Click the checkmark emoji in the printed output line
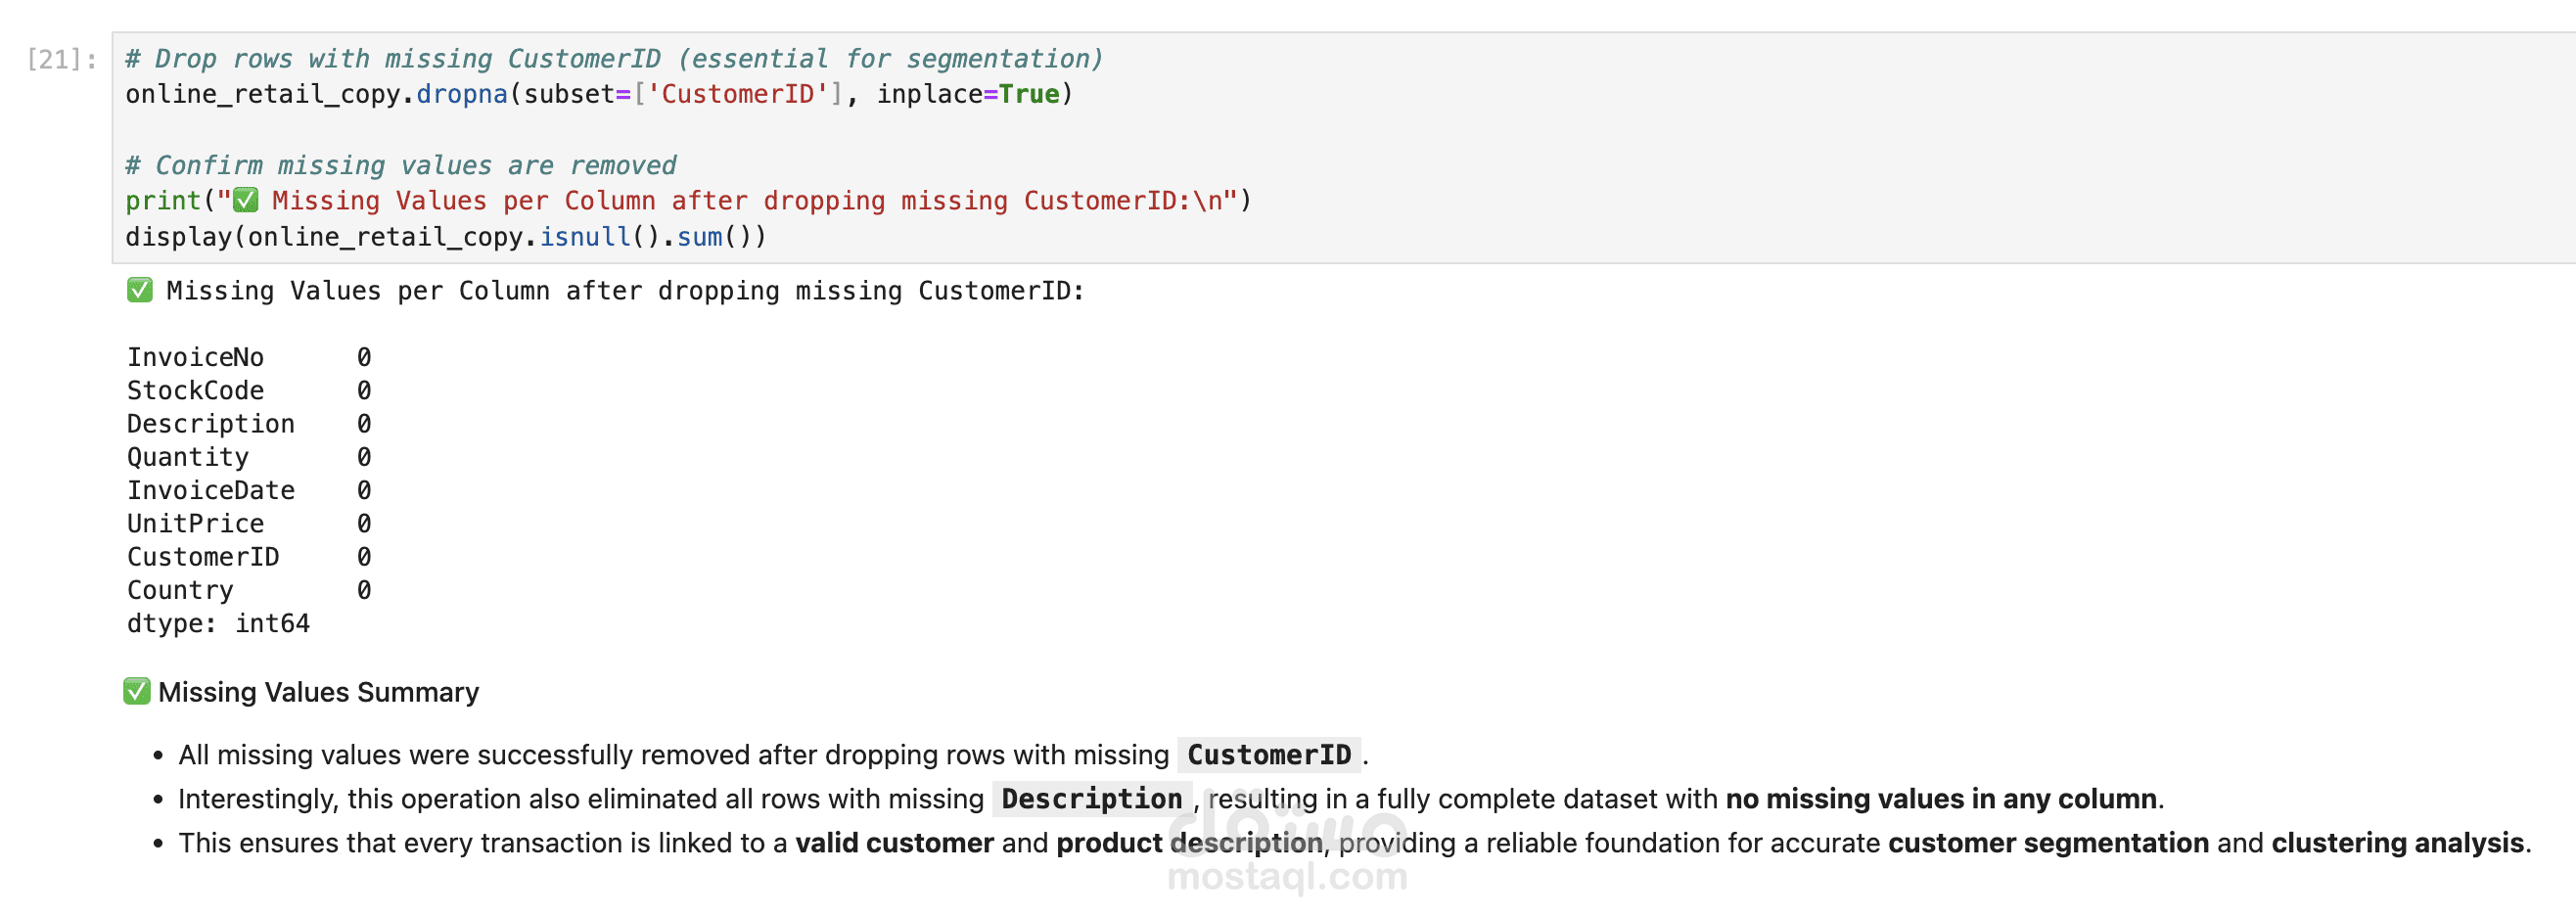The image size is (2576, 916). tap(140, 291)
